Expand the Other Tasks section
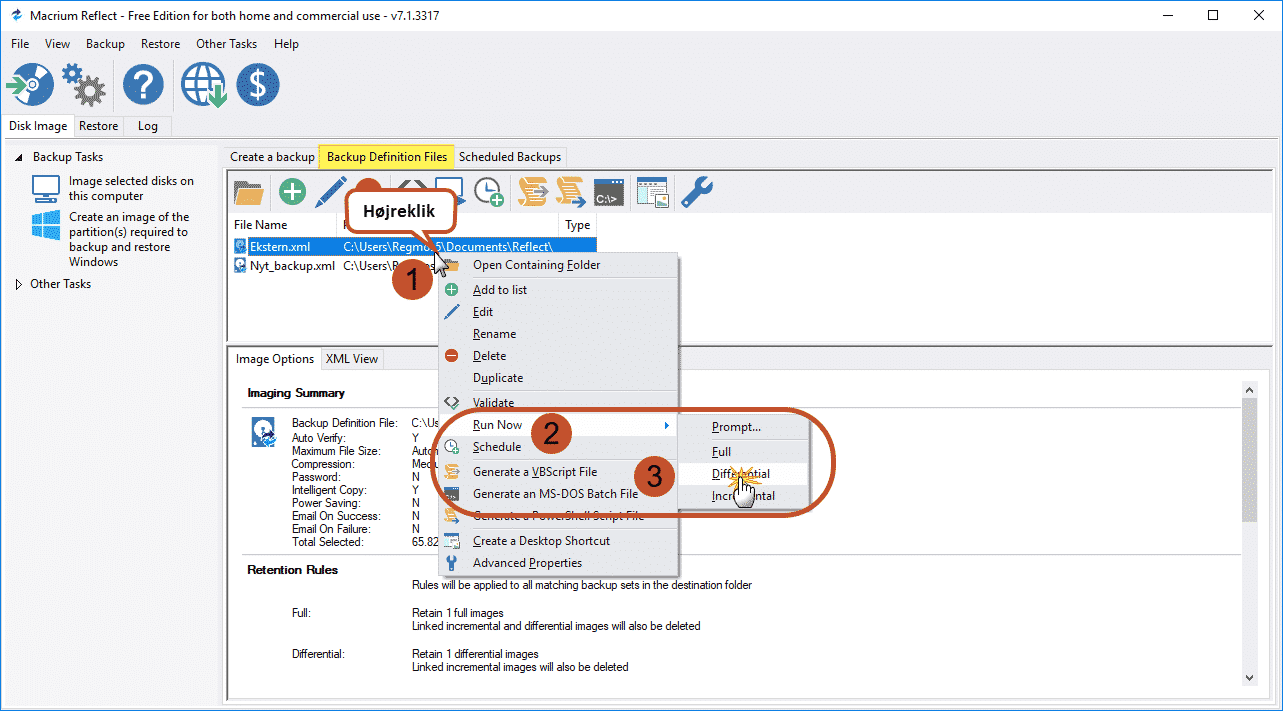 18,285
